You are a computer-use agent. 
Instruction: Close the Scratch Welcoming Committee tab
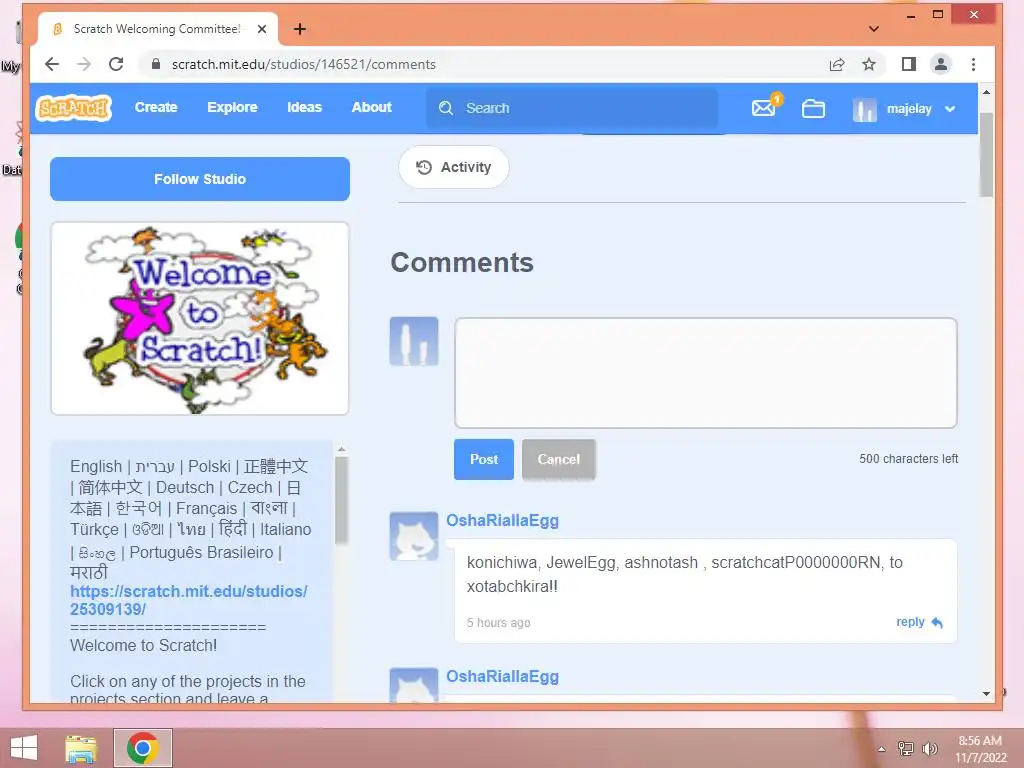pyautogui.click(x=262, y=29)
